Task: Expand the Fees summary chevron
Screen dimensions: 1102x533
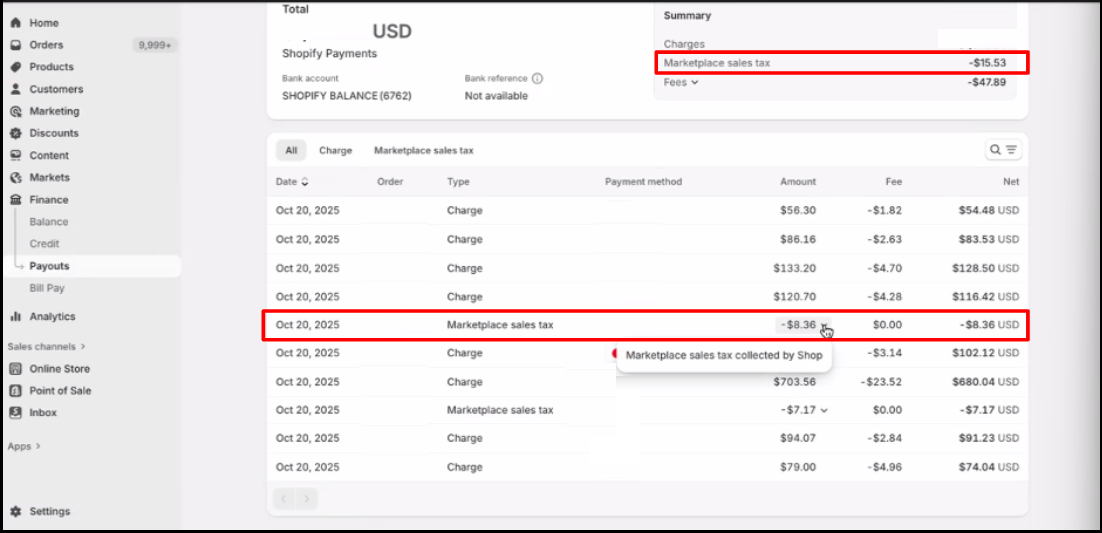Action: [694, 83]
